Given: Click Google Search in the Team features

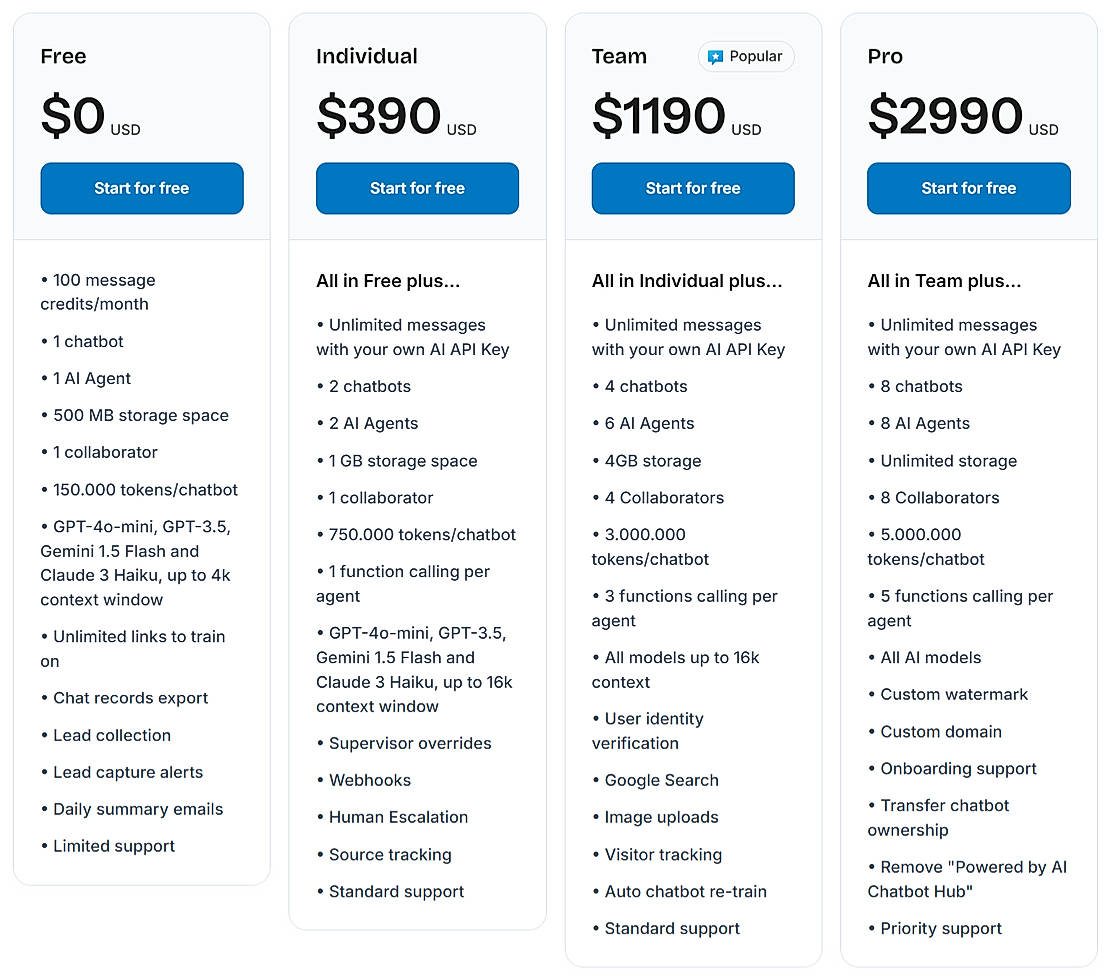Looking at the screenshot, I should 661,780.
